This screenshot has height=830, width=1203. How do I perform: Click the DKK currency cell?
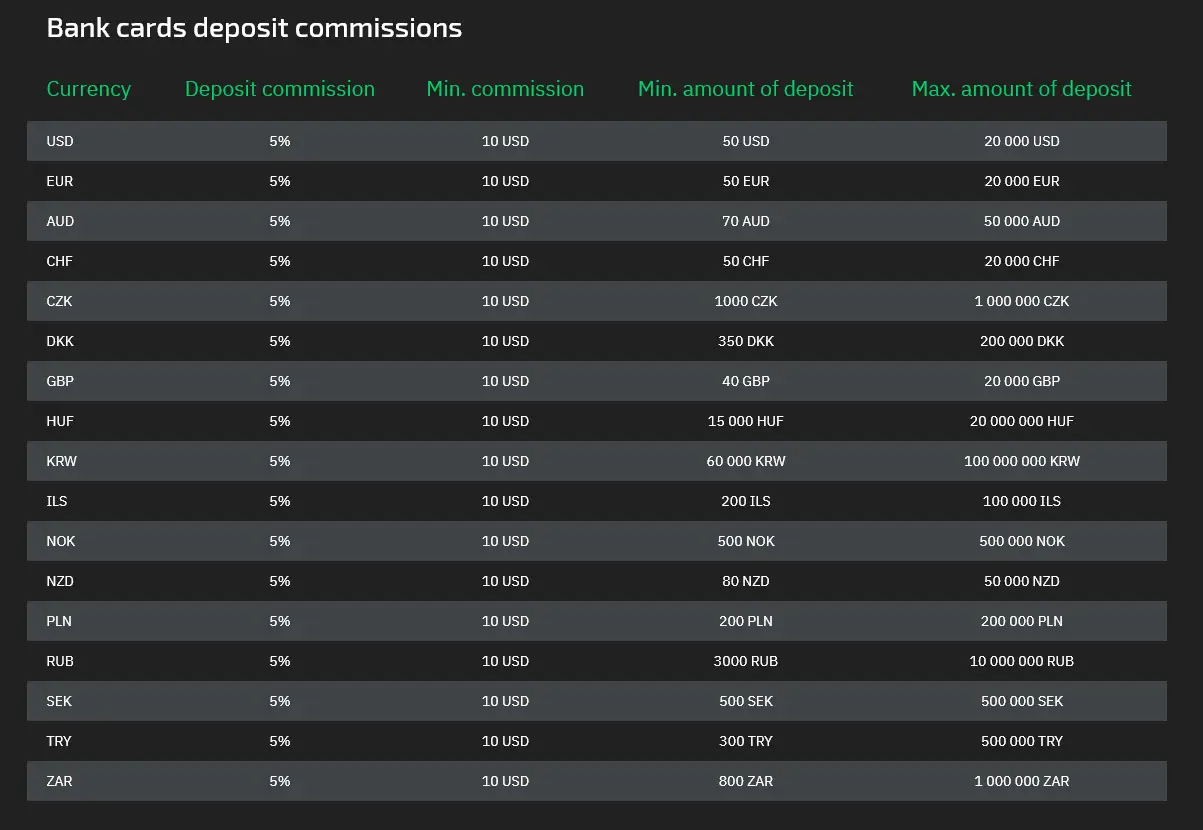[60, 341]
